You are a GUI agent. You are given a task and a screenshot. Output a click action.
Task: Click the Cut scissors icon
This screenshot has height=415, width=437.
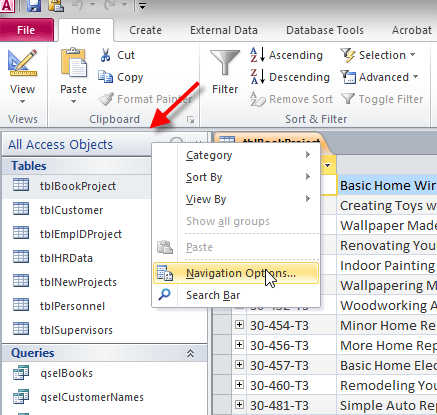click(x=105, y=55)
